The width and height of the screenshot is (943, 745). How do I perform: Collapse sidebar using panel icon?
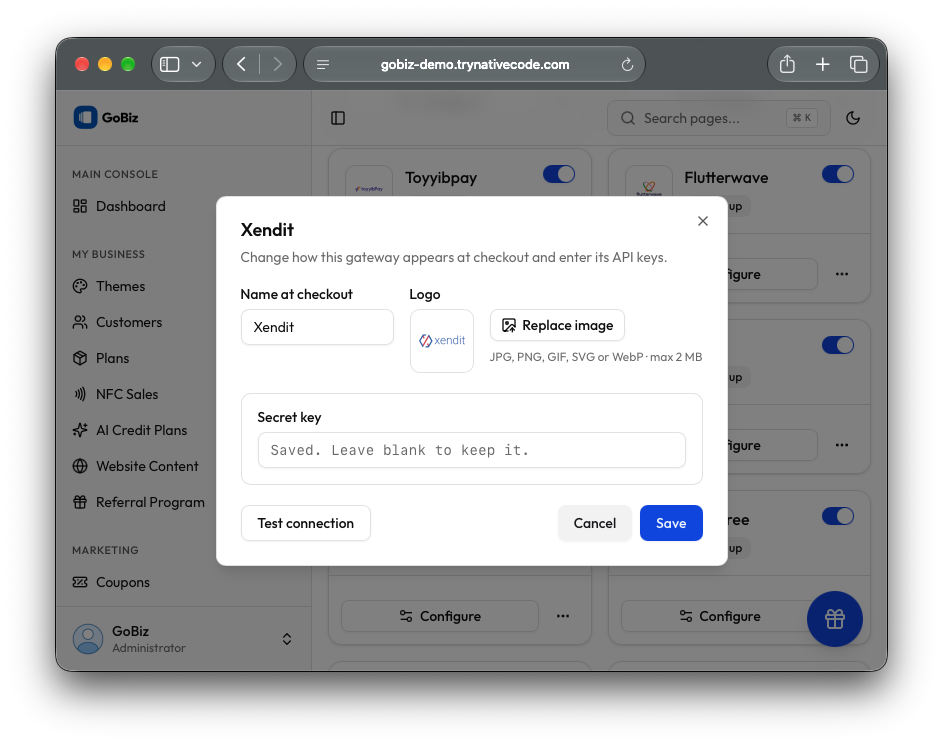tap(338, 118)
